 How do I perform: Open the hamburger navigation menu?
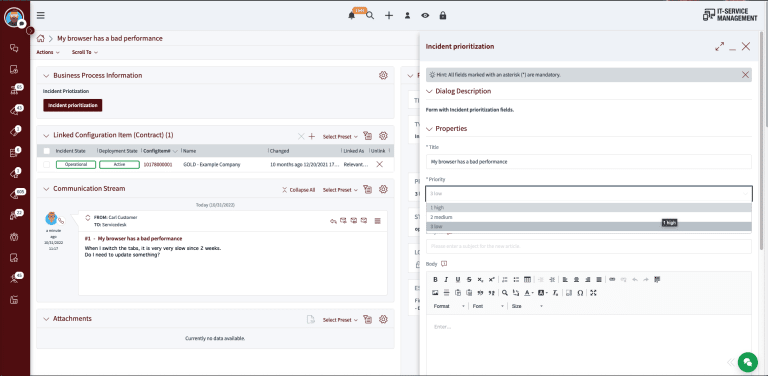click(x=41, y=15)
